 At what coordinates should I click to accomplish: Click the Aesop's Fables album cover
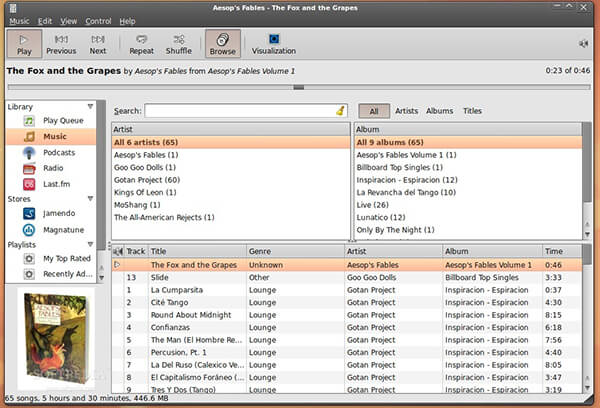(56, 339)
